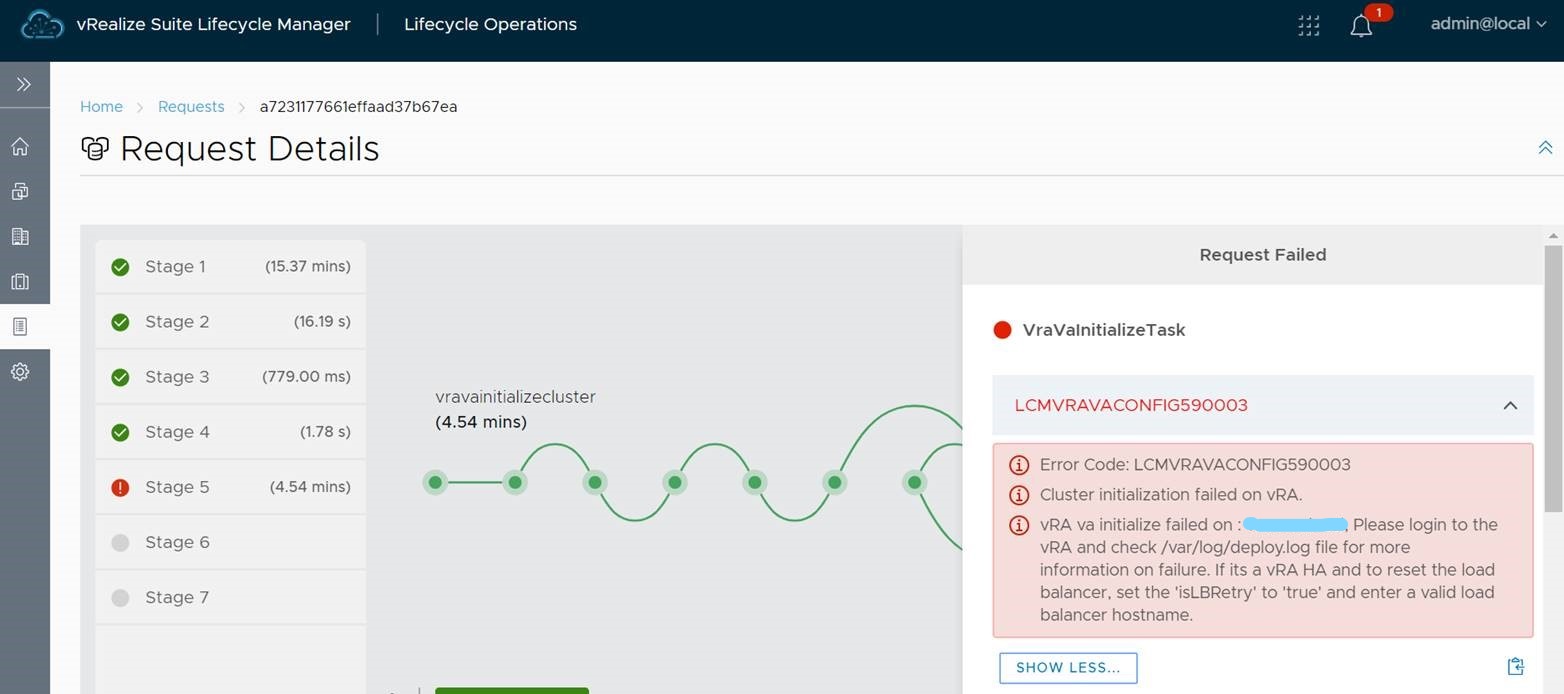The width and height of the screenshot is (1564, 694).
Task: Click the sixth workflow graph node
Action: (835, 482)
